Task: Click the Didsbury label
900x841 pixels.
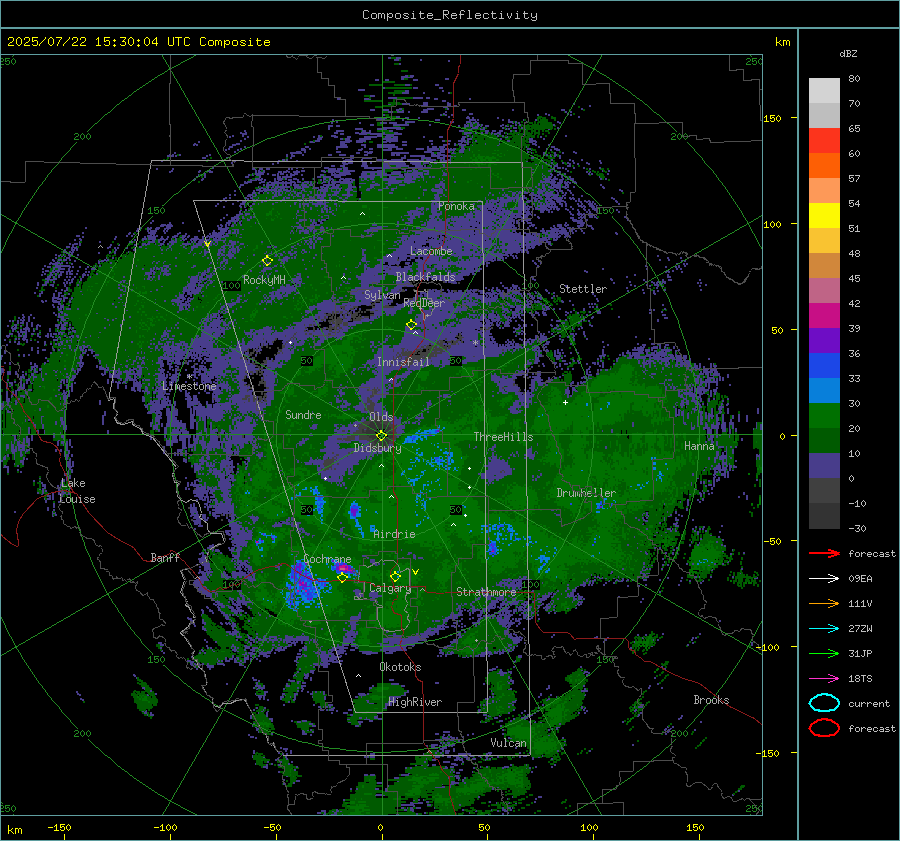Action: [377, 448]
